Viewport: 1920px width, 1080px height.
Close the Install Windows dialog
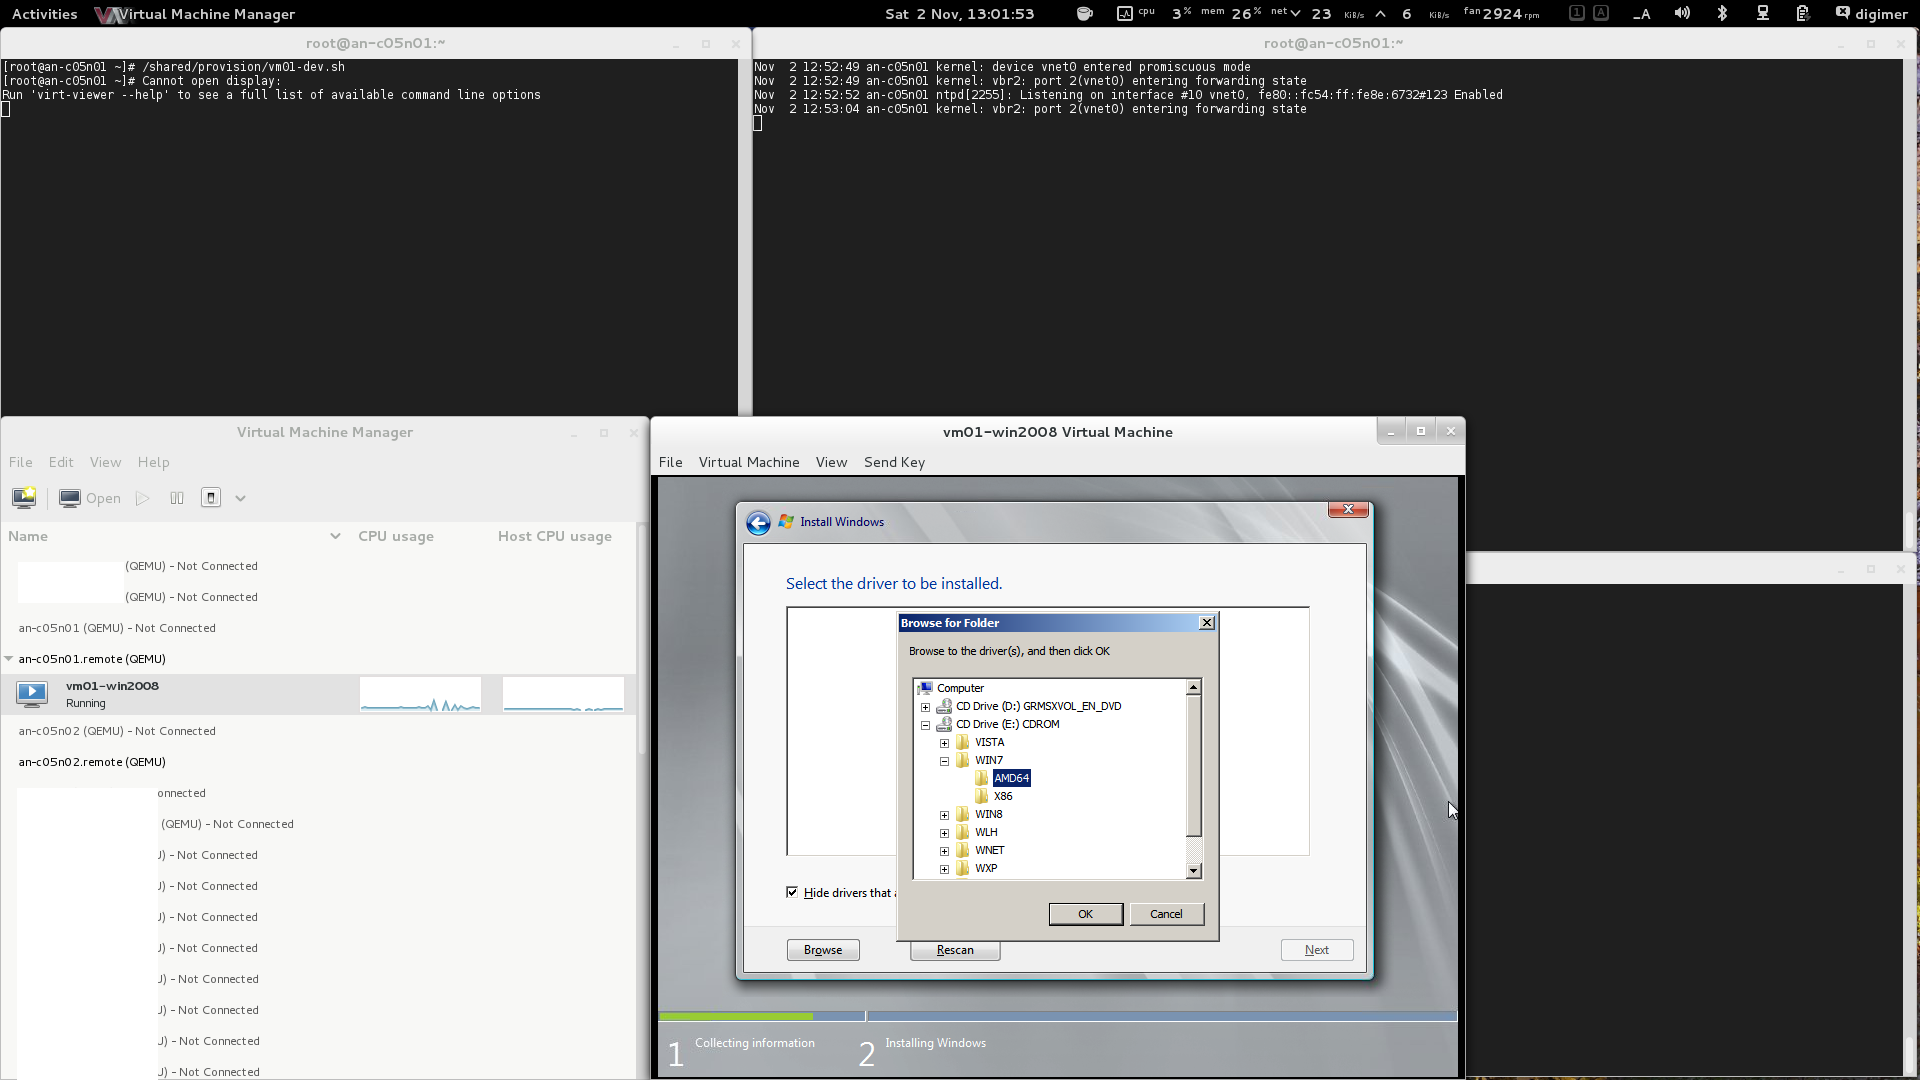coord(1348,509)
